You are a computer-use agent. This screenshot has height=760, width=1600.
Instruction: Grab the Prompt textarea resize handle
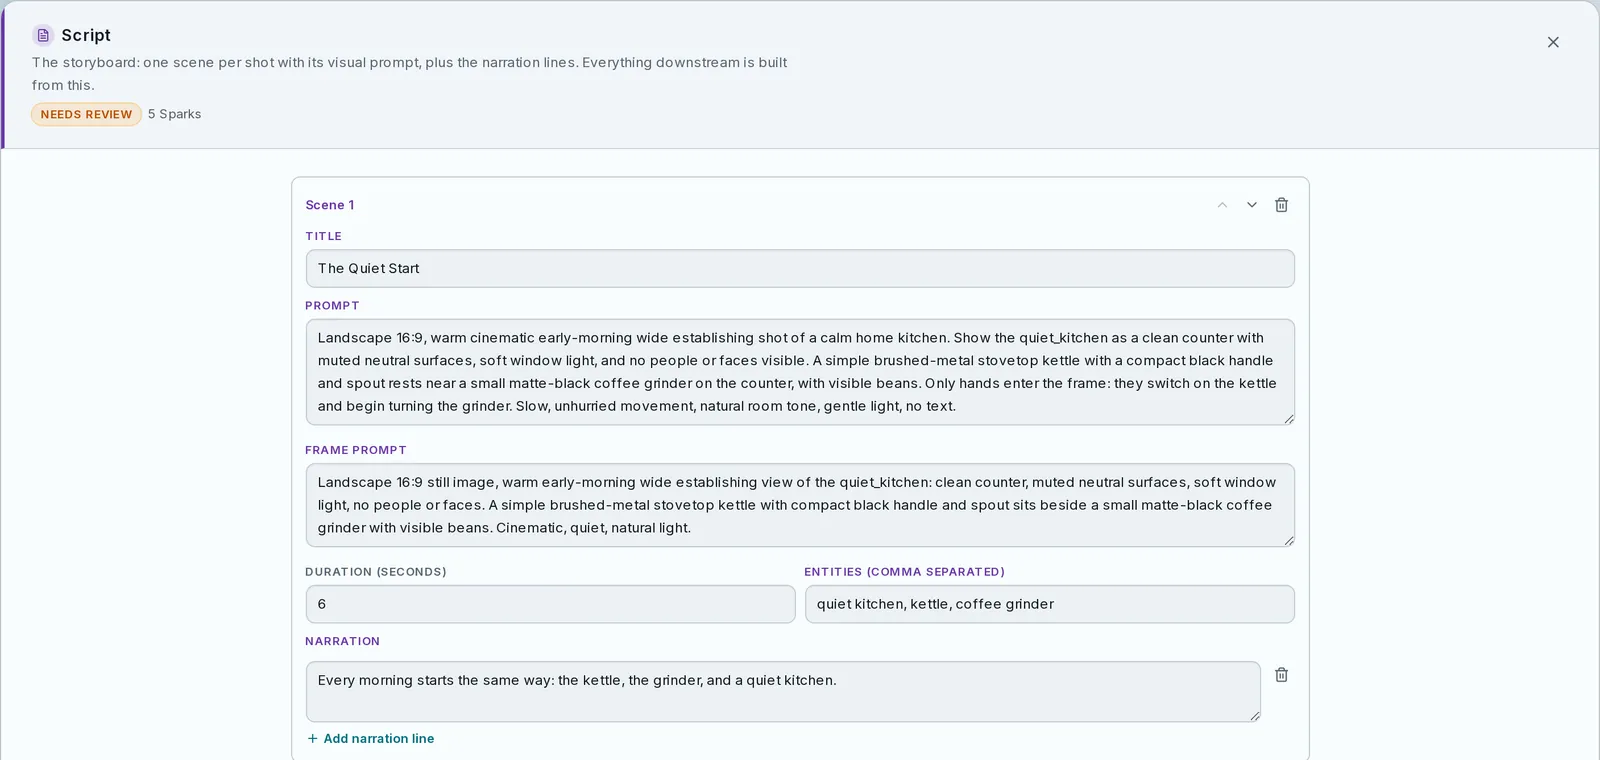click(1289, 419)
